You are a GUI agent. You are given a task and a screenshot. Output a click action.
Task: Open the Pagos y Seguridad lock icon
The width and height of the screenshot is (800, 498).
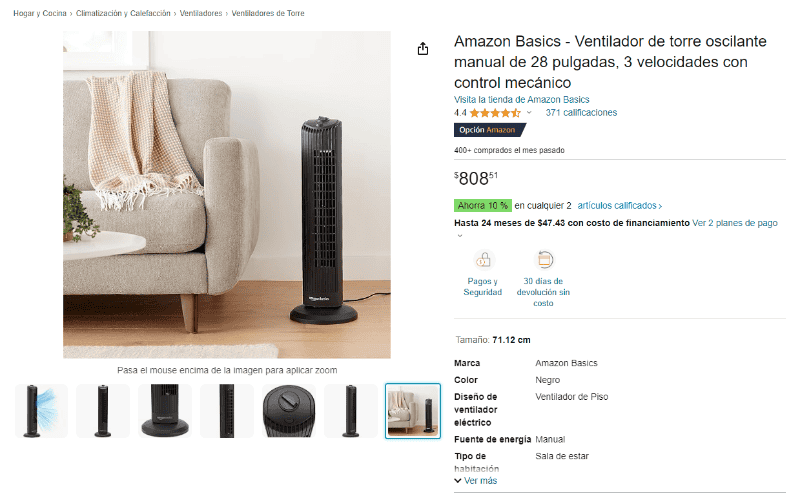tap(483, 260)
